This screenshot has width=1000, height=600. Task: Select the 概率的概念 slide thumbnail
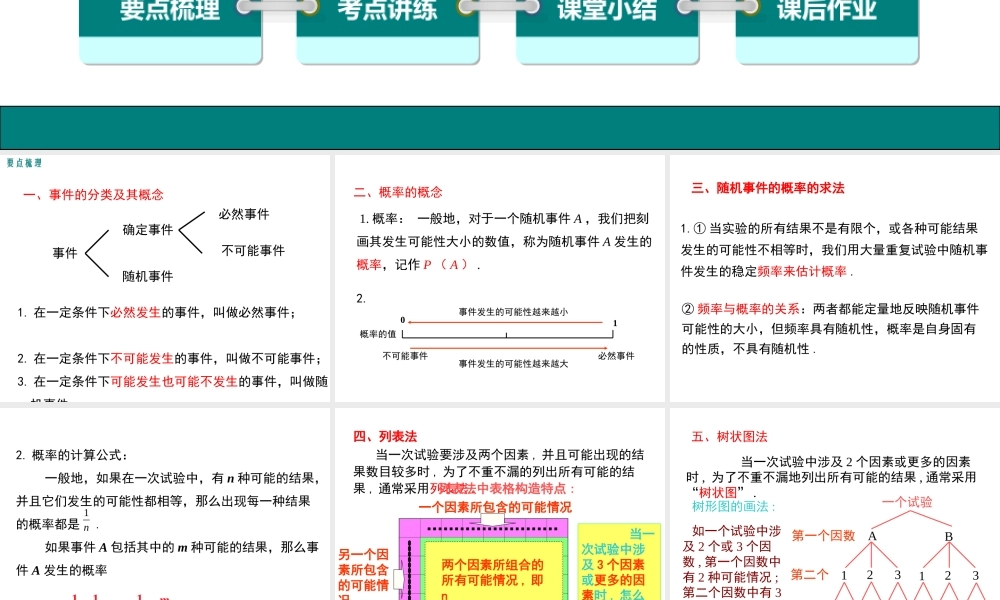[499, 279]
